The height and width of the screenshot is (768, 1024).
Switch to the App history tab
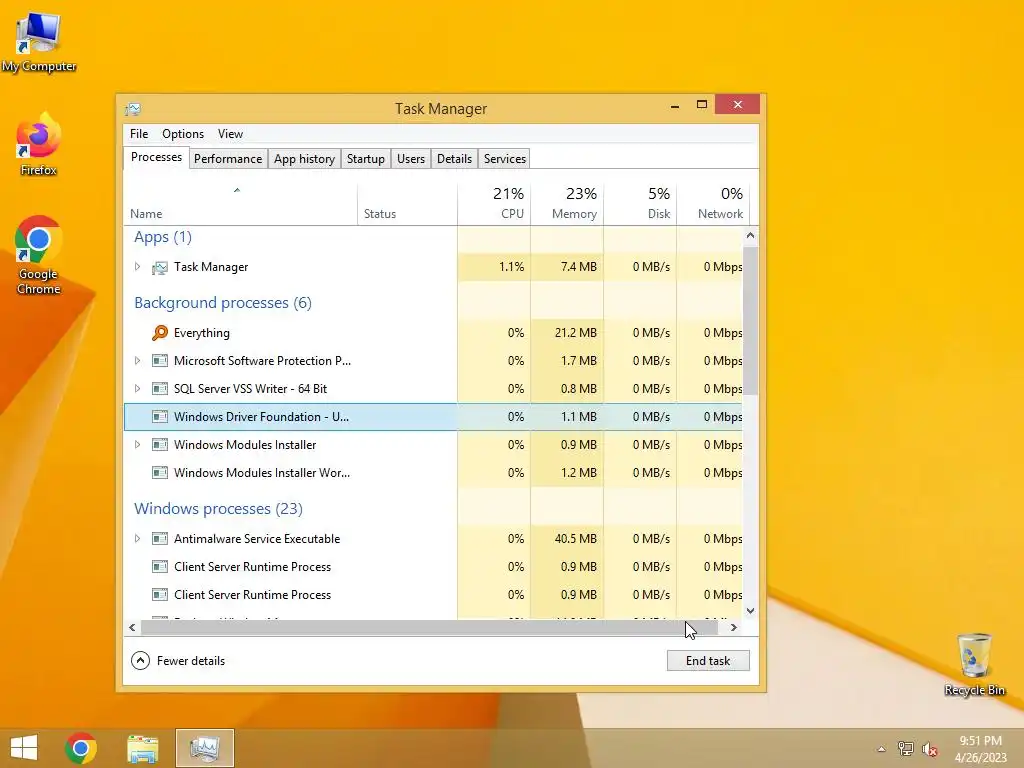pyautogui.click(x=304, y=159)
